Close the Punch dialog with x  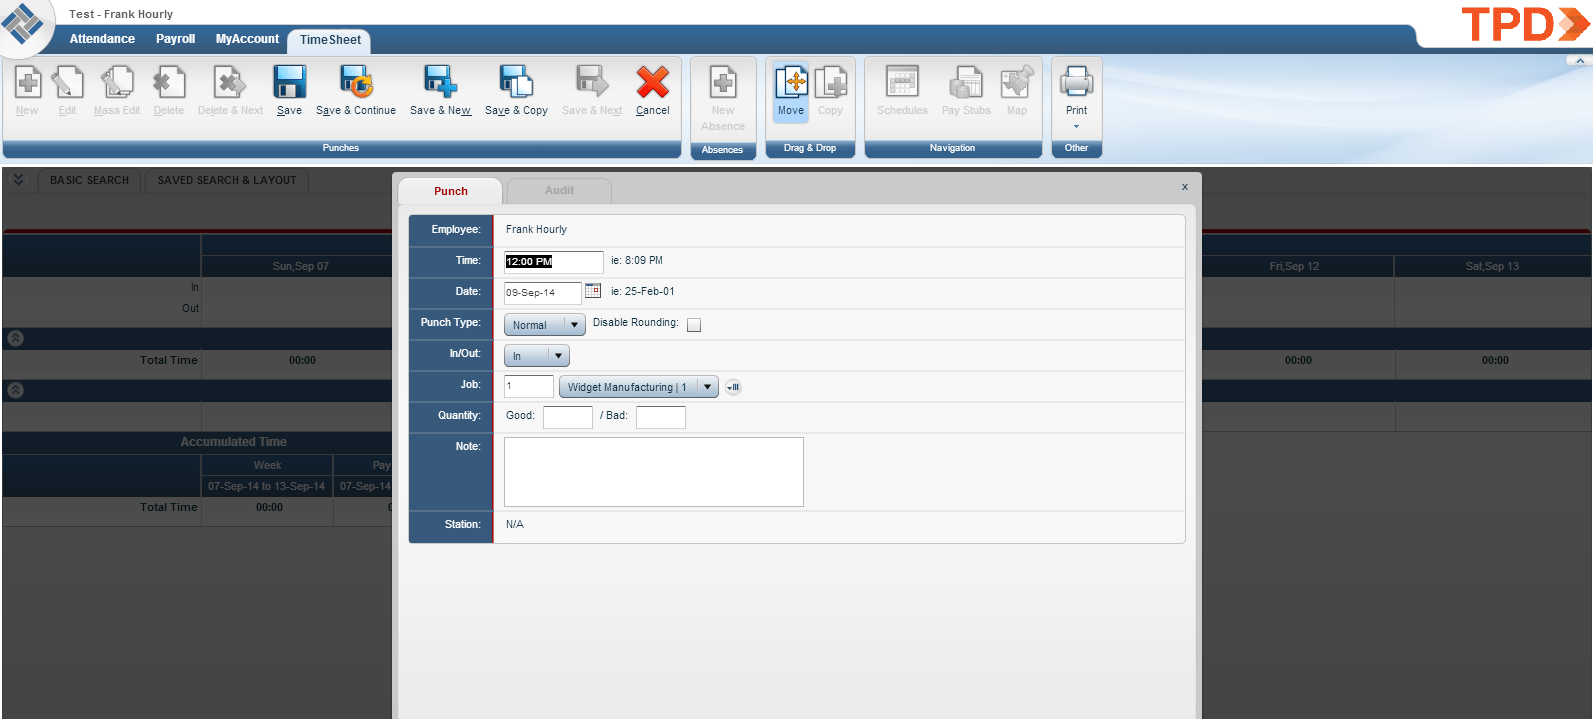[x=1185, y=187]
